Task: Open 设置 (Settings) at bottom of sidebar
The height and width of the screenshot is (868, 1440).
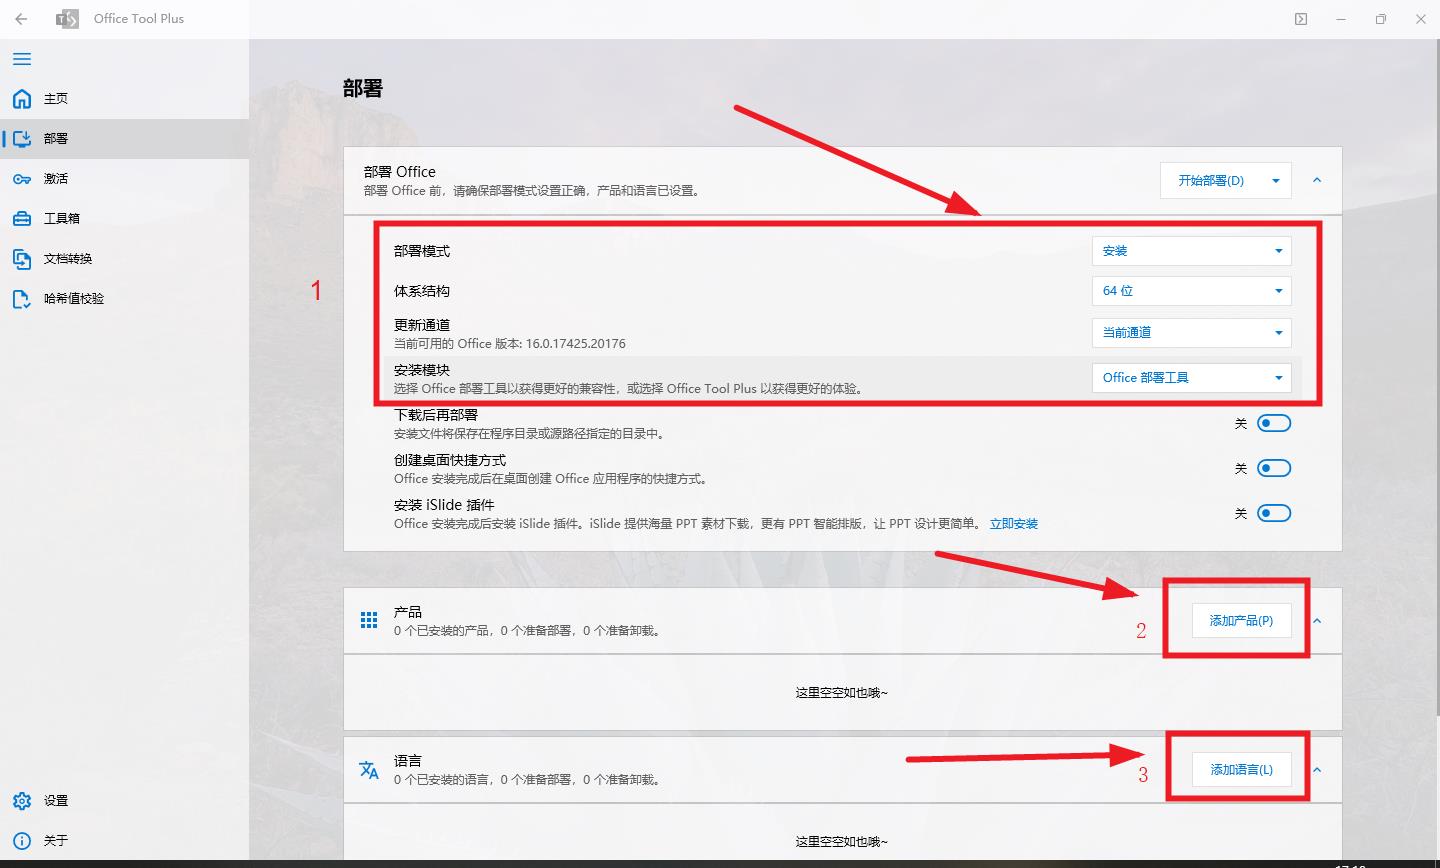Action: pos(55,800)
